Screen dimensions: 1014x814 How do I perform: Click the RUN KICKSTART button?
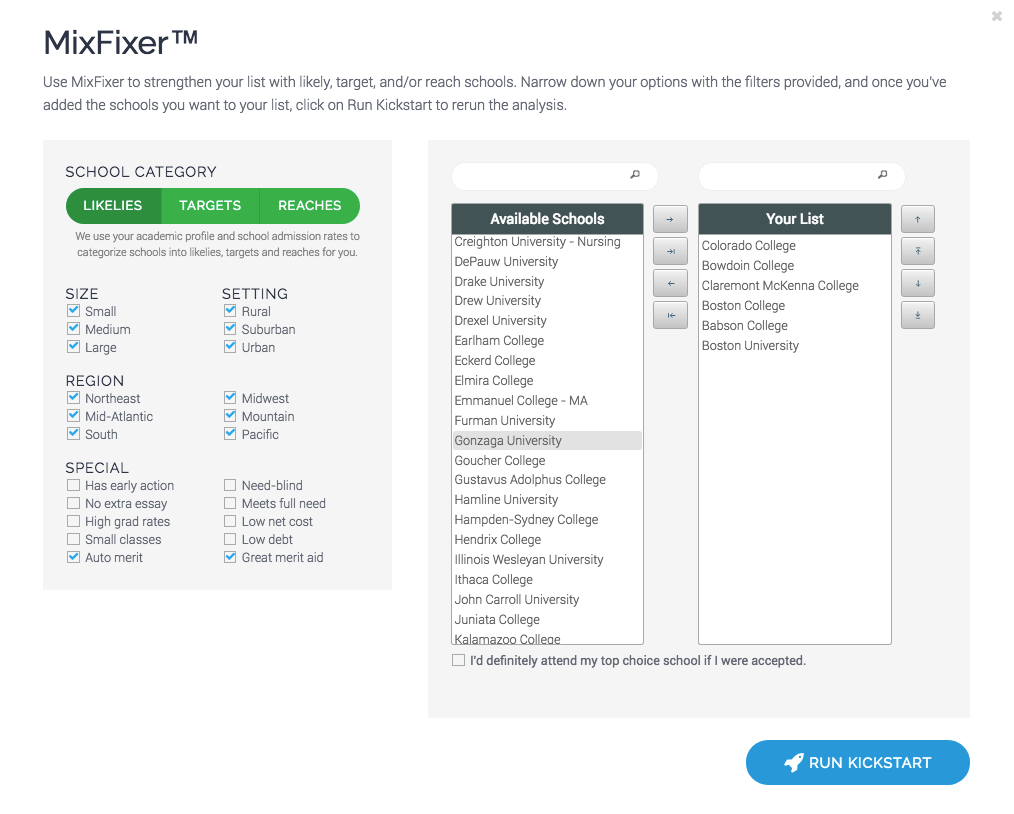[x=858, y=763]
